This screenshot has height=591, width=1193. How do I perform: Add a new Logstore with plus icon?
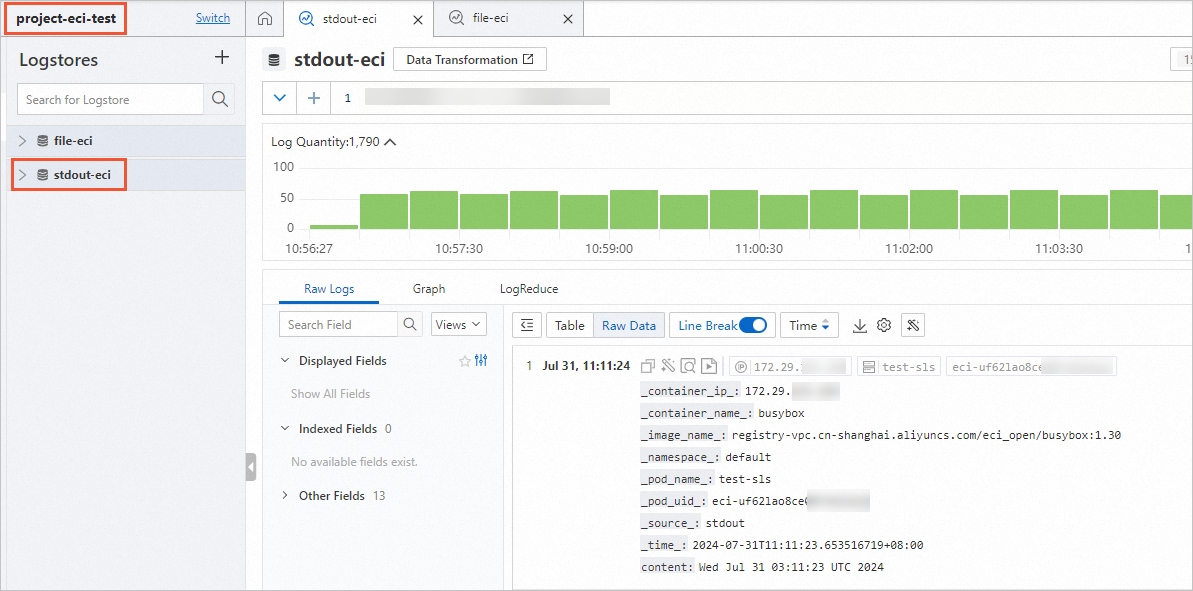click(221, 57)
